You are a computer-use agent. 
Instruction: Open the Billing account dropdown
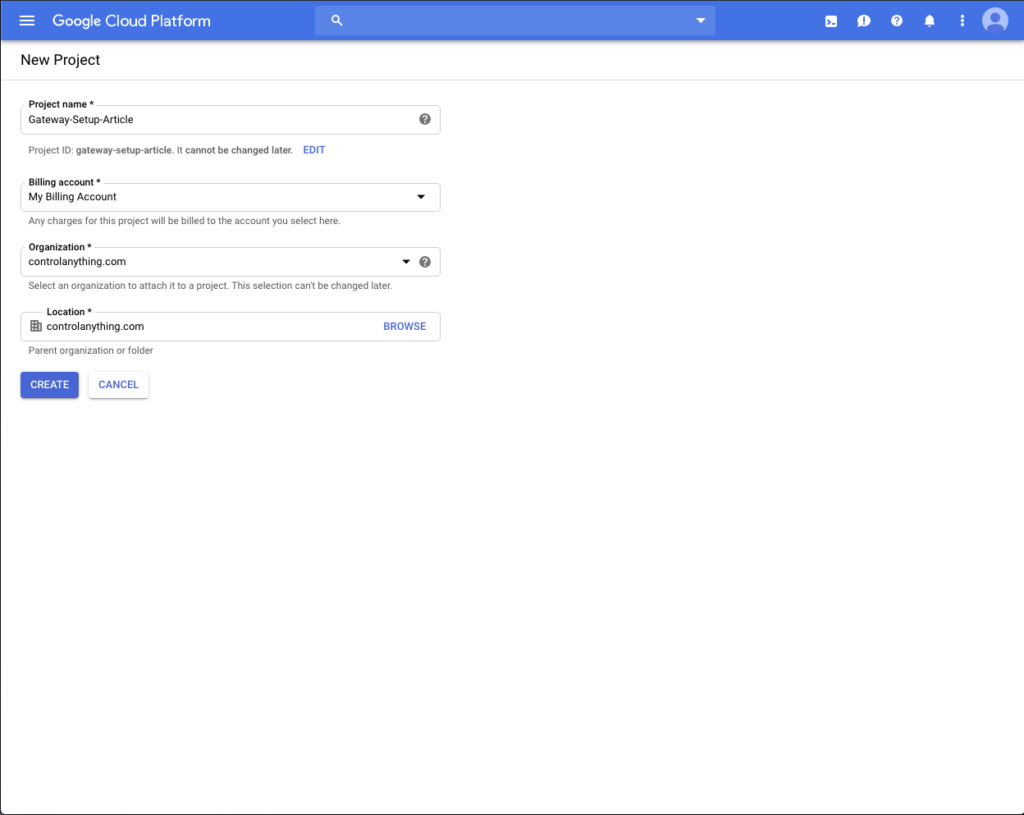click(x=231, y=197)
